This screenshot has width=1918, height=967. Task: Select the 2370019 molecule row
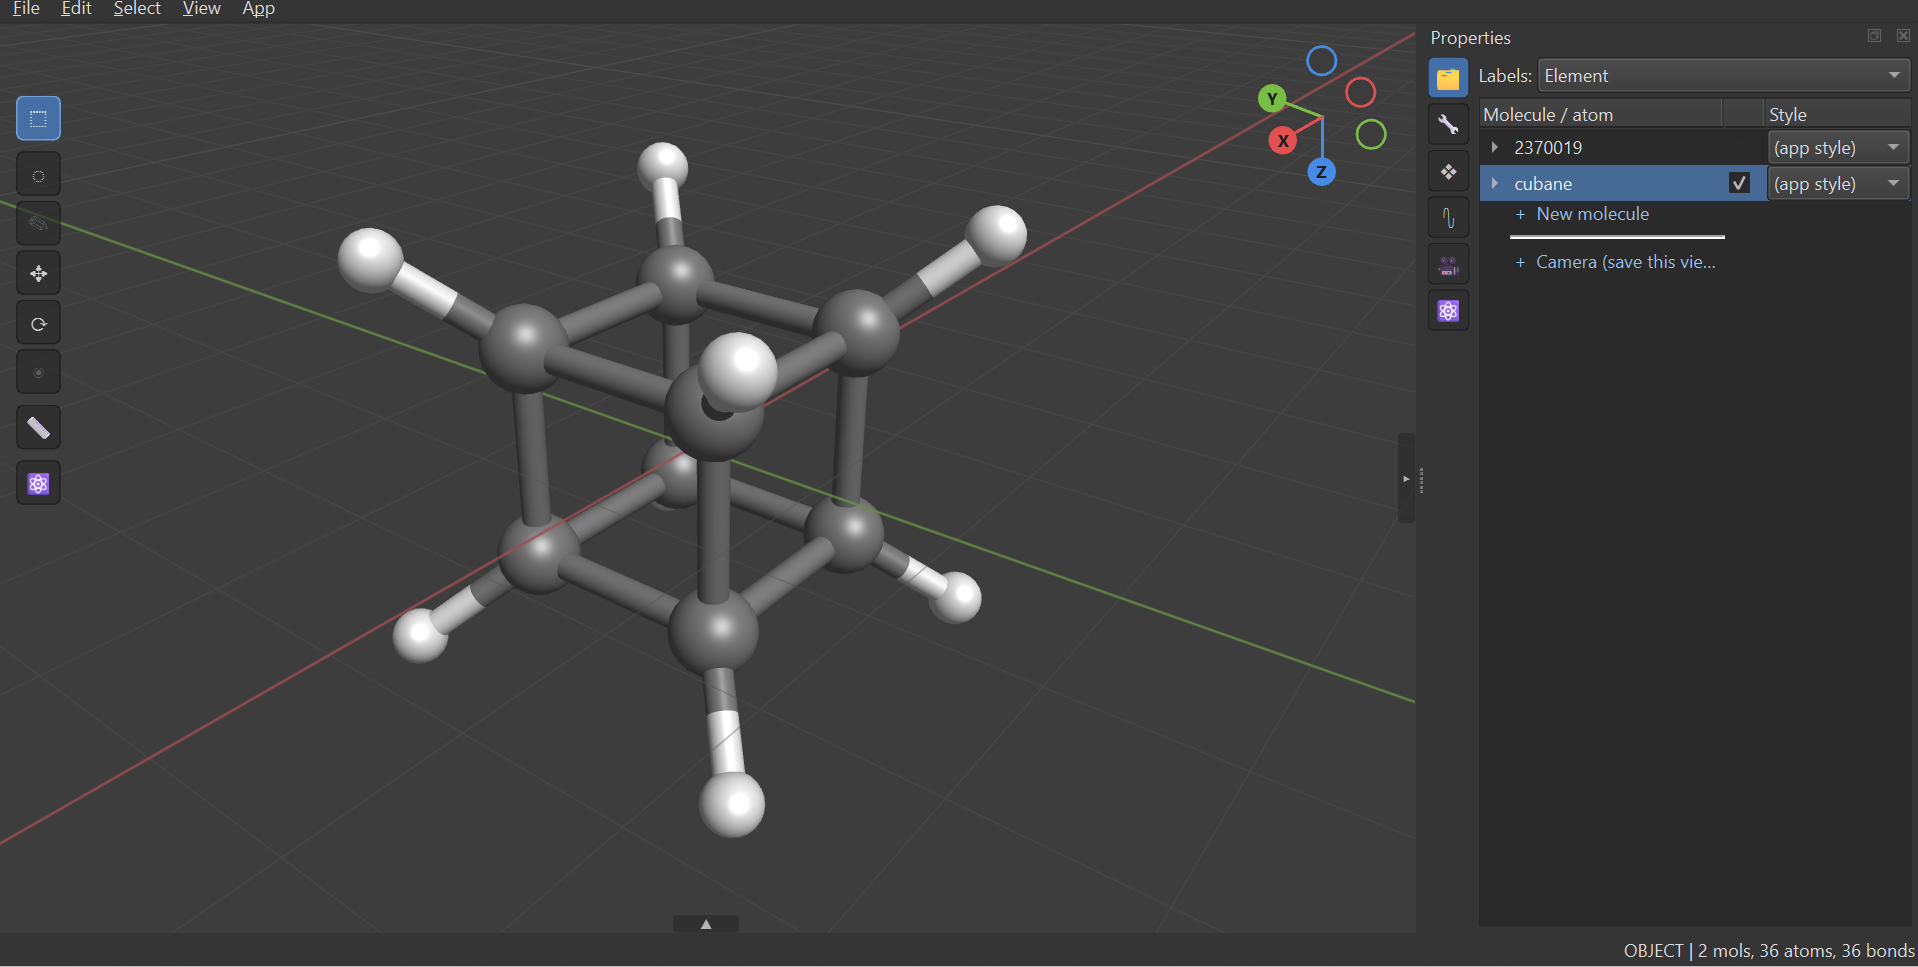1622,147
